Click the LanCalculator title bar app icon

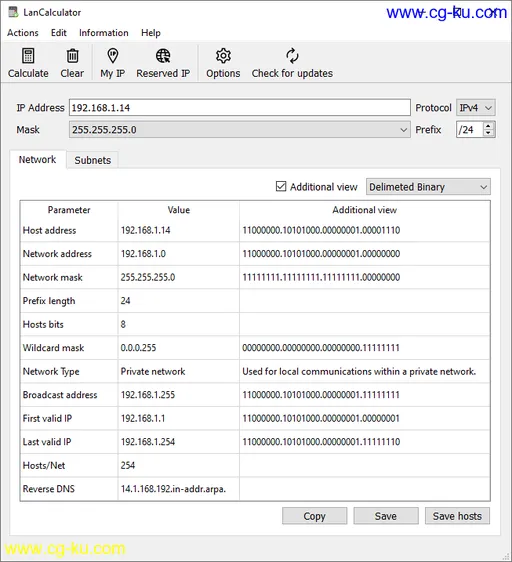13,12
